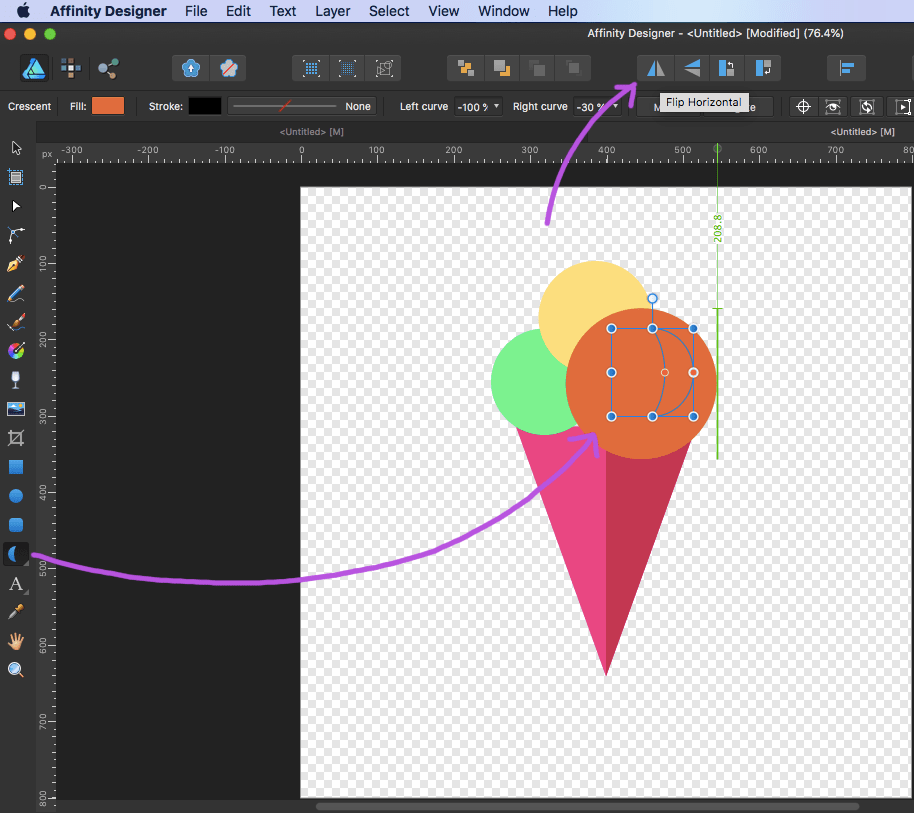The width and height of the screenshot is (914, 813).
Task: Toggle the transform origin crosshair
Action: click(x=802, y=106)
